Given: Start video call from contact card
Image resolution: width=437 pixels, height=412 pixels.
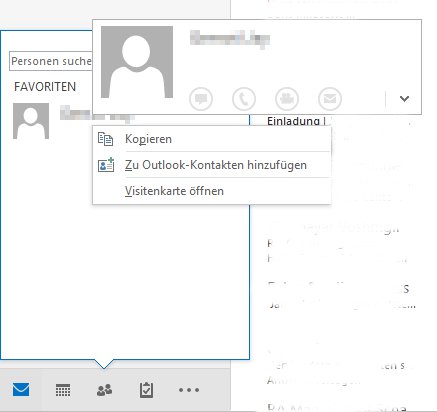Looking at the screenshot, I should [x=287, y=99].
